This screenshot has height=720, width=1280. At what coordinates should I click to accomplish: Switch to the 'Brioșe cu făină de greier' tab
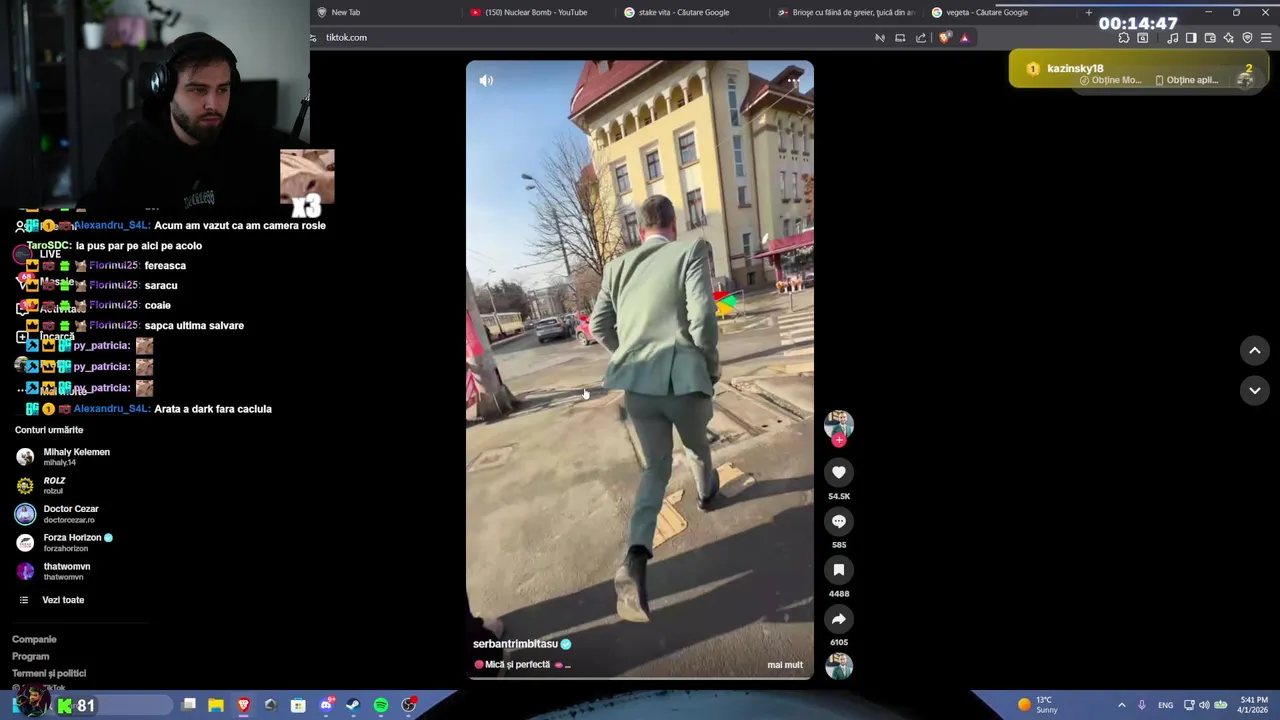click(x=846, y=12)
